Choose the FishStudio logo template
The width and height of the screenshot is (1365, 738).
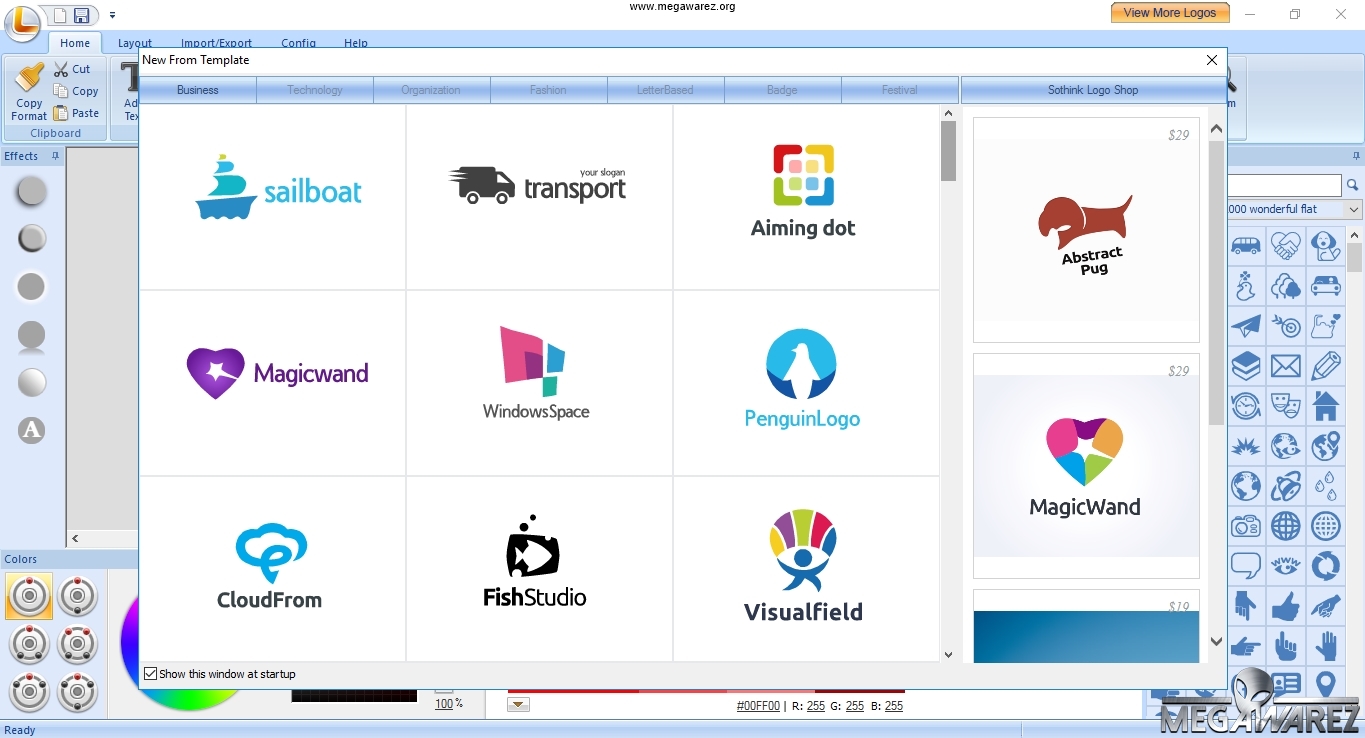[540, 569]
